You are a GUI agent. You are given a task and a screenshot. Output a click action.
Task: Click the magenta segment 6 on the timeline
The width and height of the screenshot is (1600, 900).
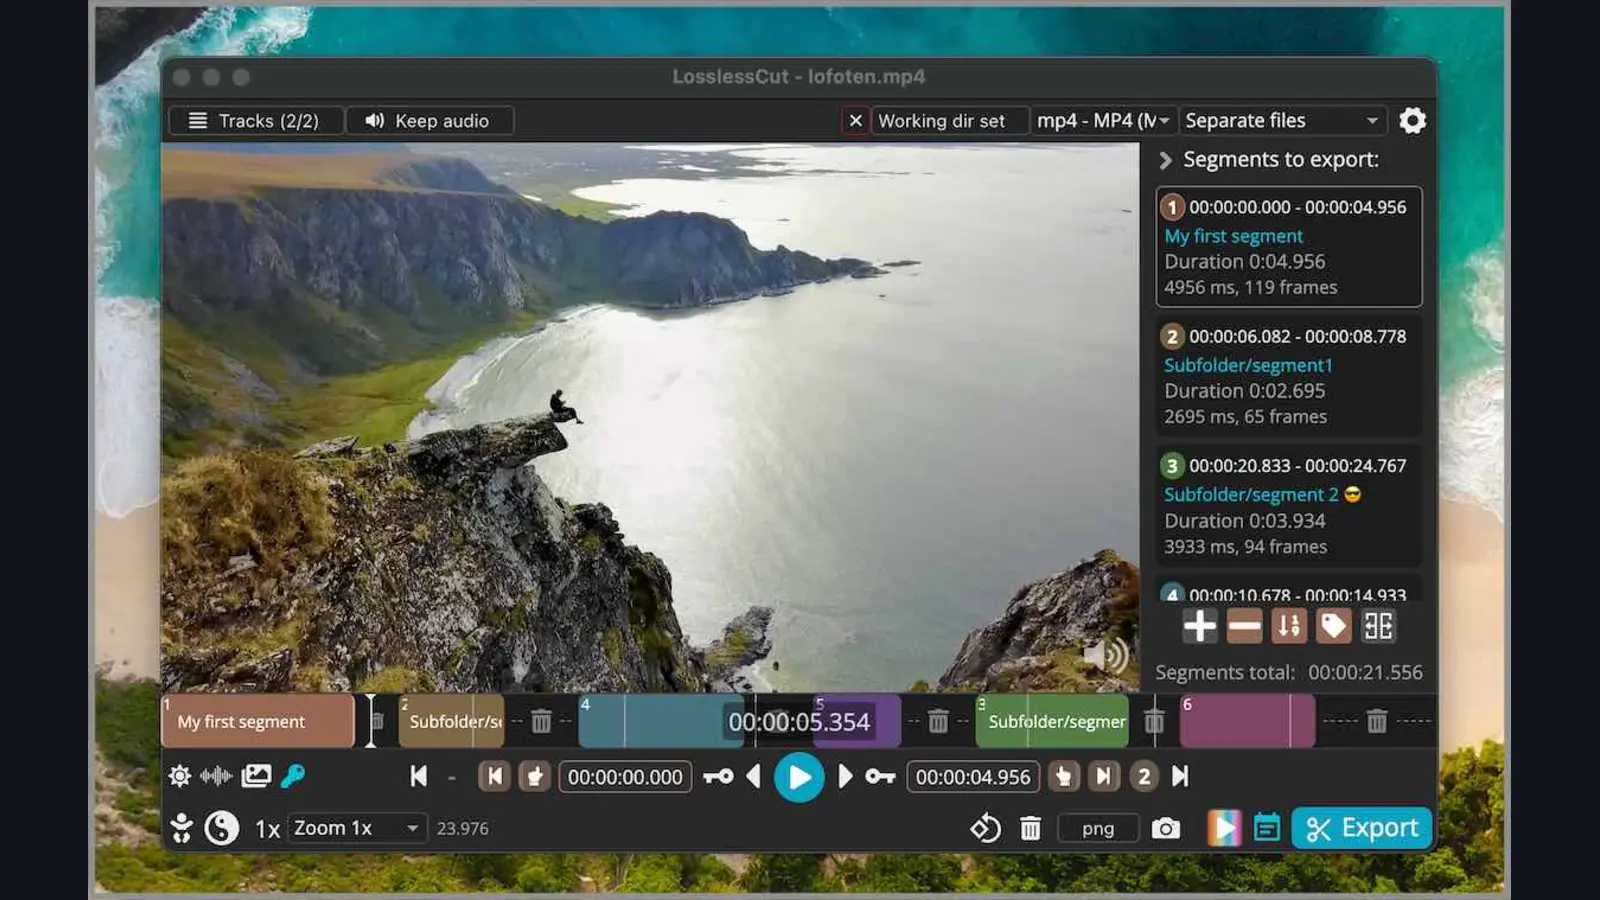1247,721
